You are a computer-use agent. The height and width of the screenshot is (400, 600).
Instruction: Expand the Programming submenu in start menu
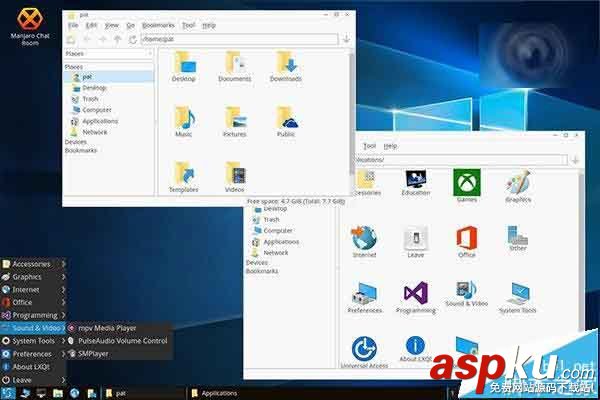(x=34, y=315)
